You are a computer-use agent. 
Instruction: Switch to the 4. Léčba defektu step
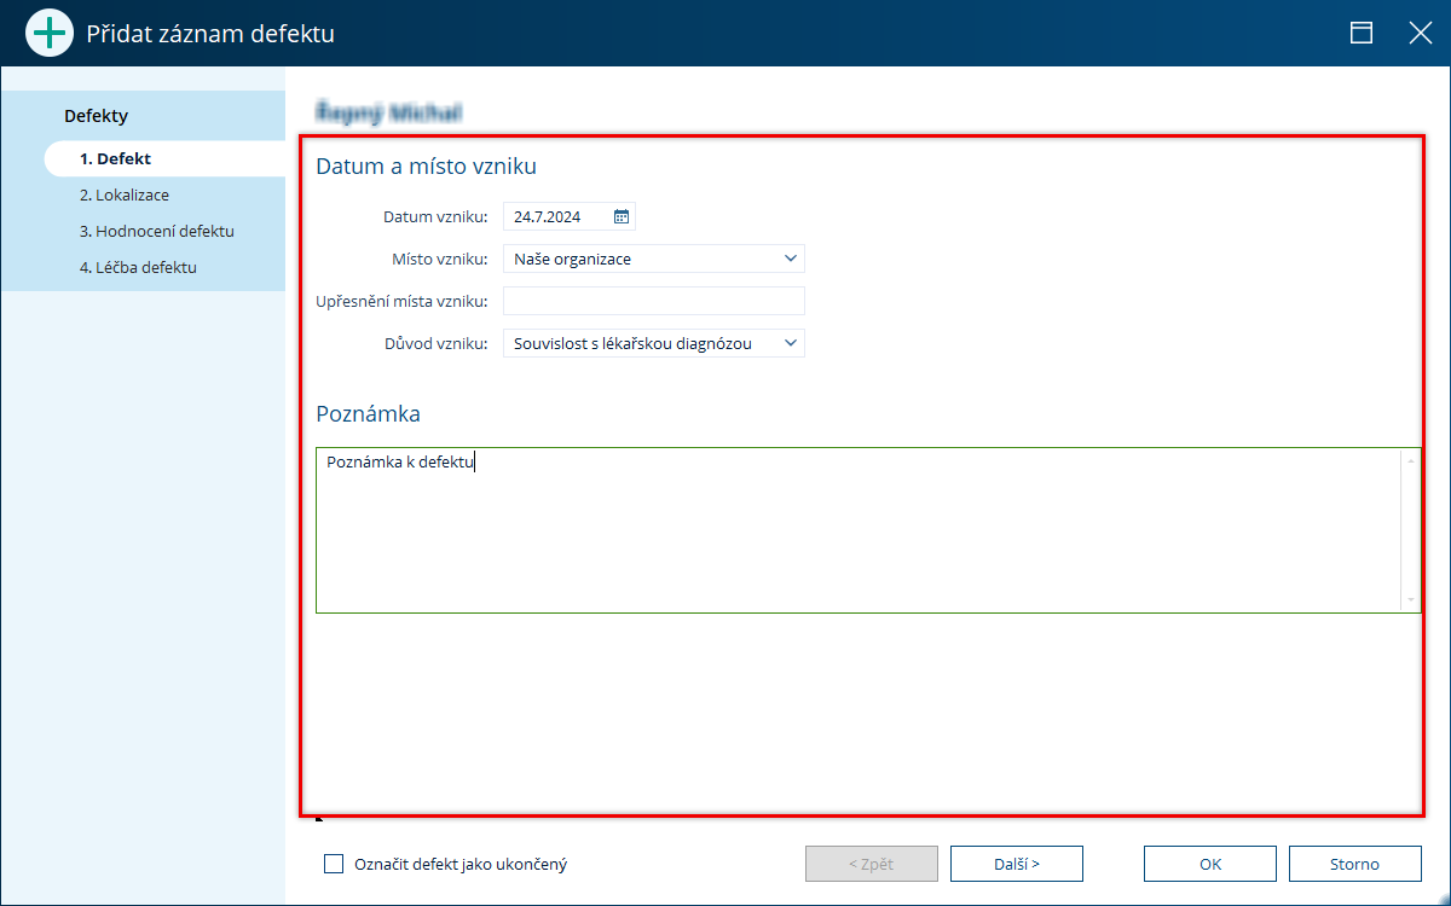[138, 267]
